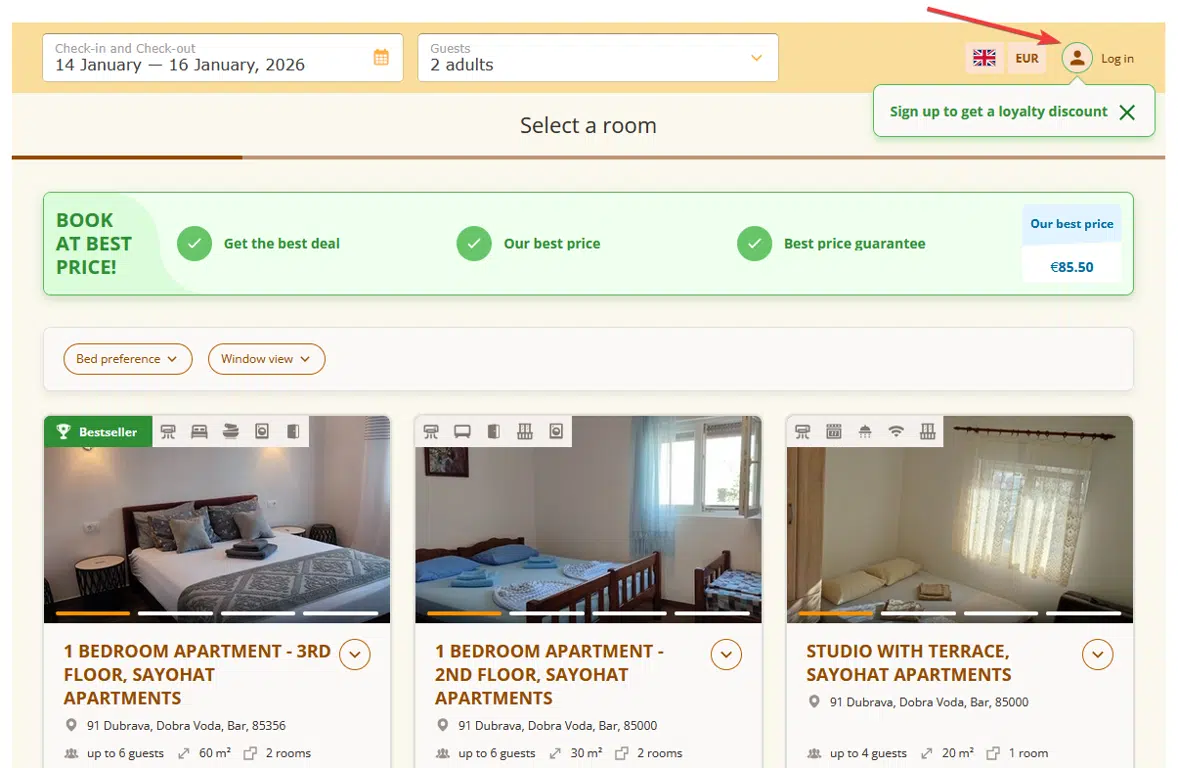Click the Log in link
The height and width of the screenshot is (768, 1178).
click(1117, 59)
